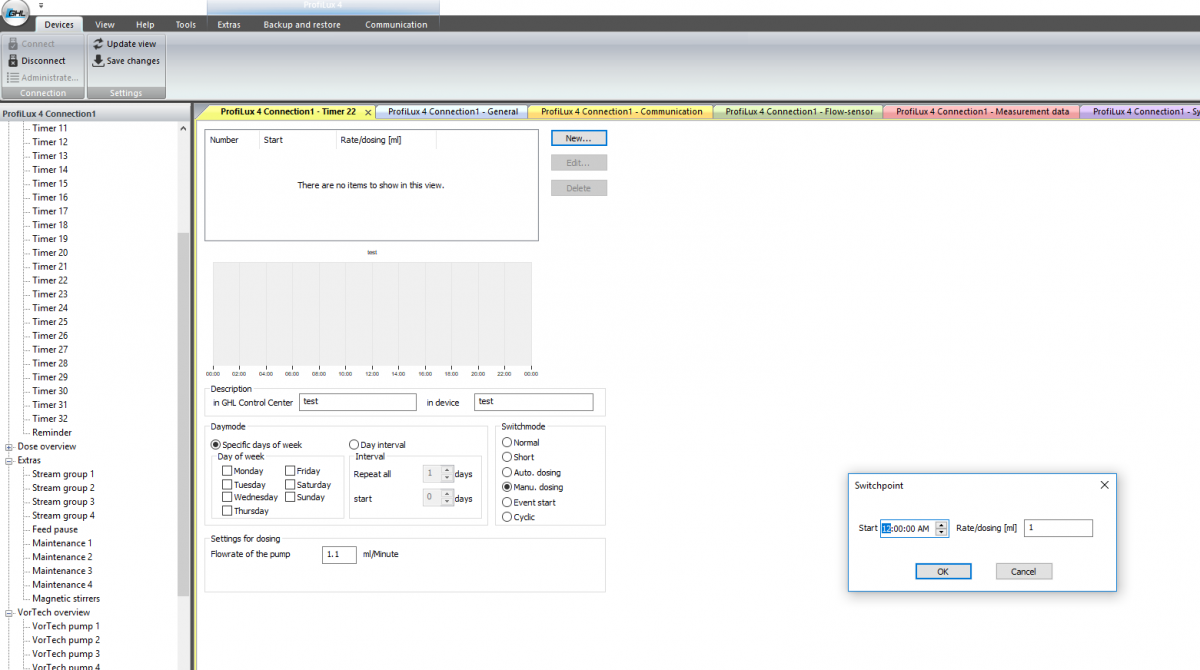Open the Devices ribbon tab
This screenshot has width=1200, height=670.
[x=59, y=24]
